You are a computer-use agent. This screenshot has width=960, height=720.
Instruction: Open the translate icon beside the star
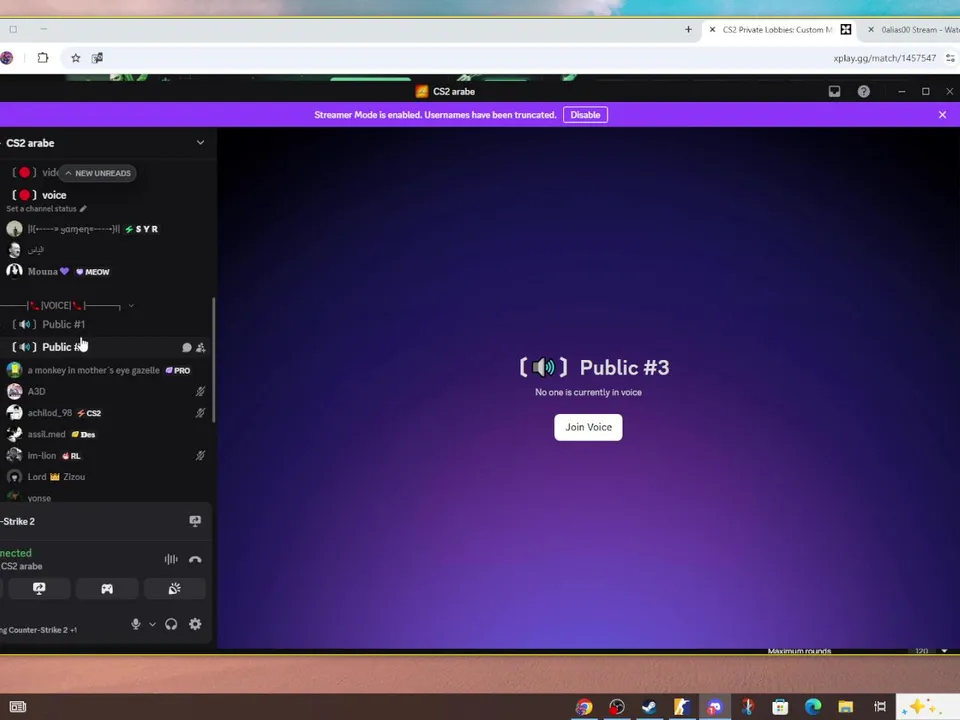coord(97,58)
